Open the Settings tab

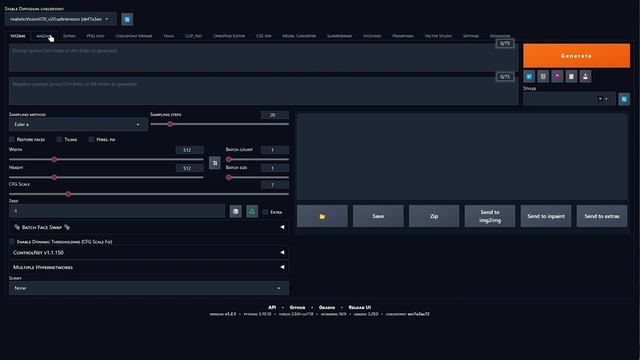(471, 36)
